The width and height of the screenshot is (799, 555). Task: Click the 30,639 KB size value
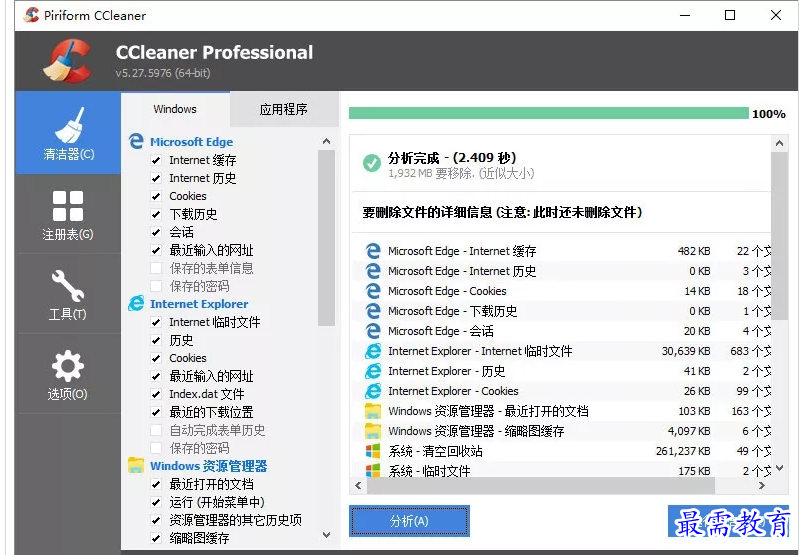click(x=686, y=351)
